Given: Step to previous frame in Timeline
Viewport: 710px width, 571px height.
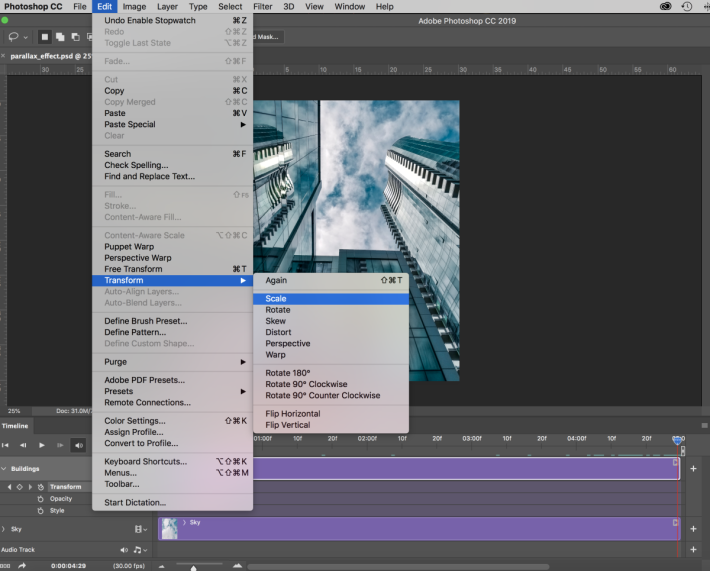Looking at the screenshot, I should pyautogui.click(x=23, y=445).
